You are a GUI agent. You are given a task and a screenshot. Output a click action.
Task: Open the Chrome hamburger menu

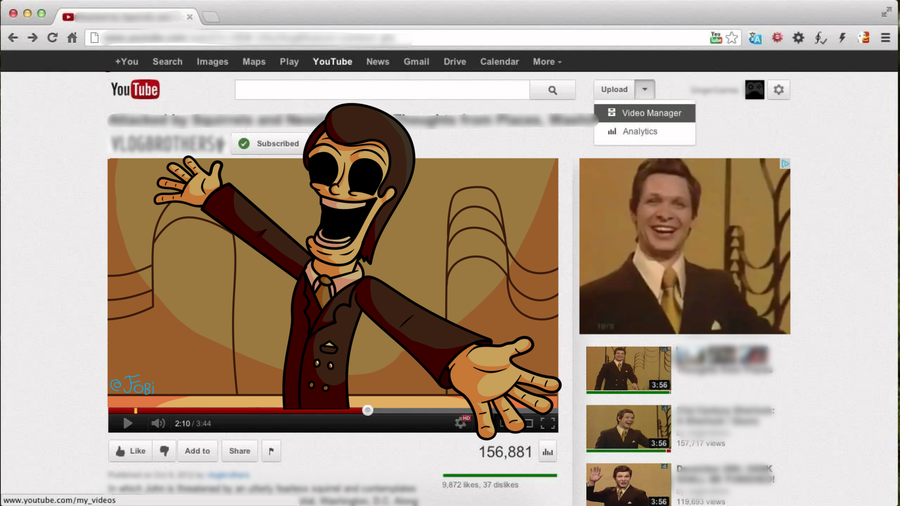pyautogui.click(x=886, y=38)
